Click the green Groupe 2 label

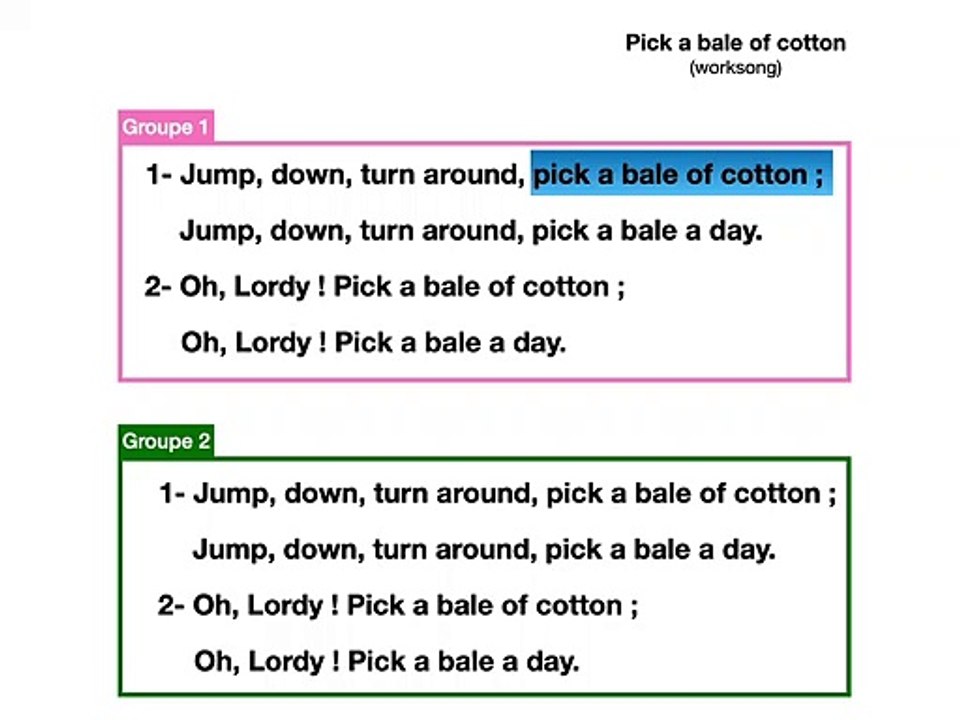(x=166, y=441)
